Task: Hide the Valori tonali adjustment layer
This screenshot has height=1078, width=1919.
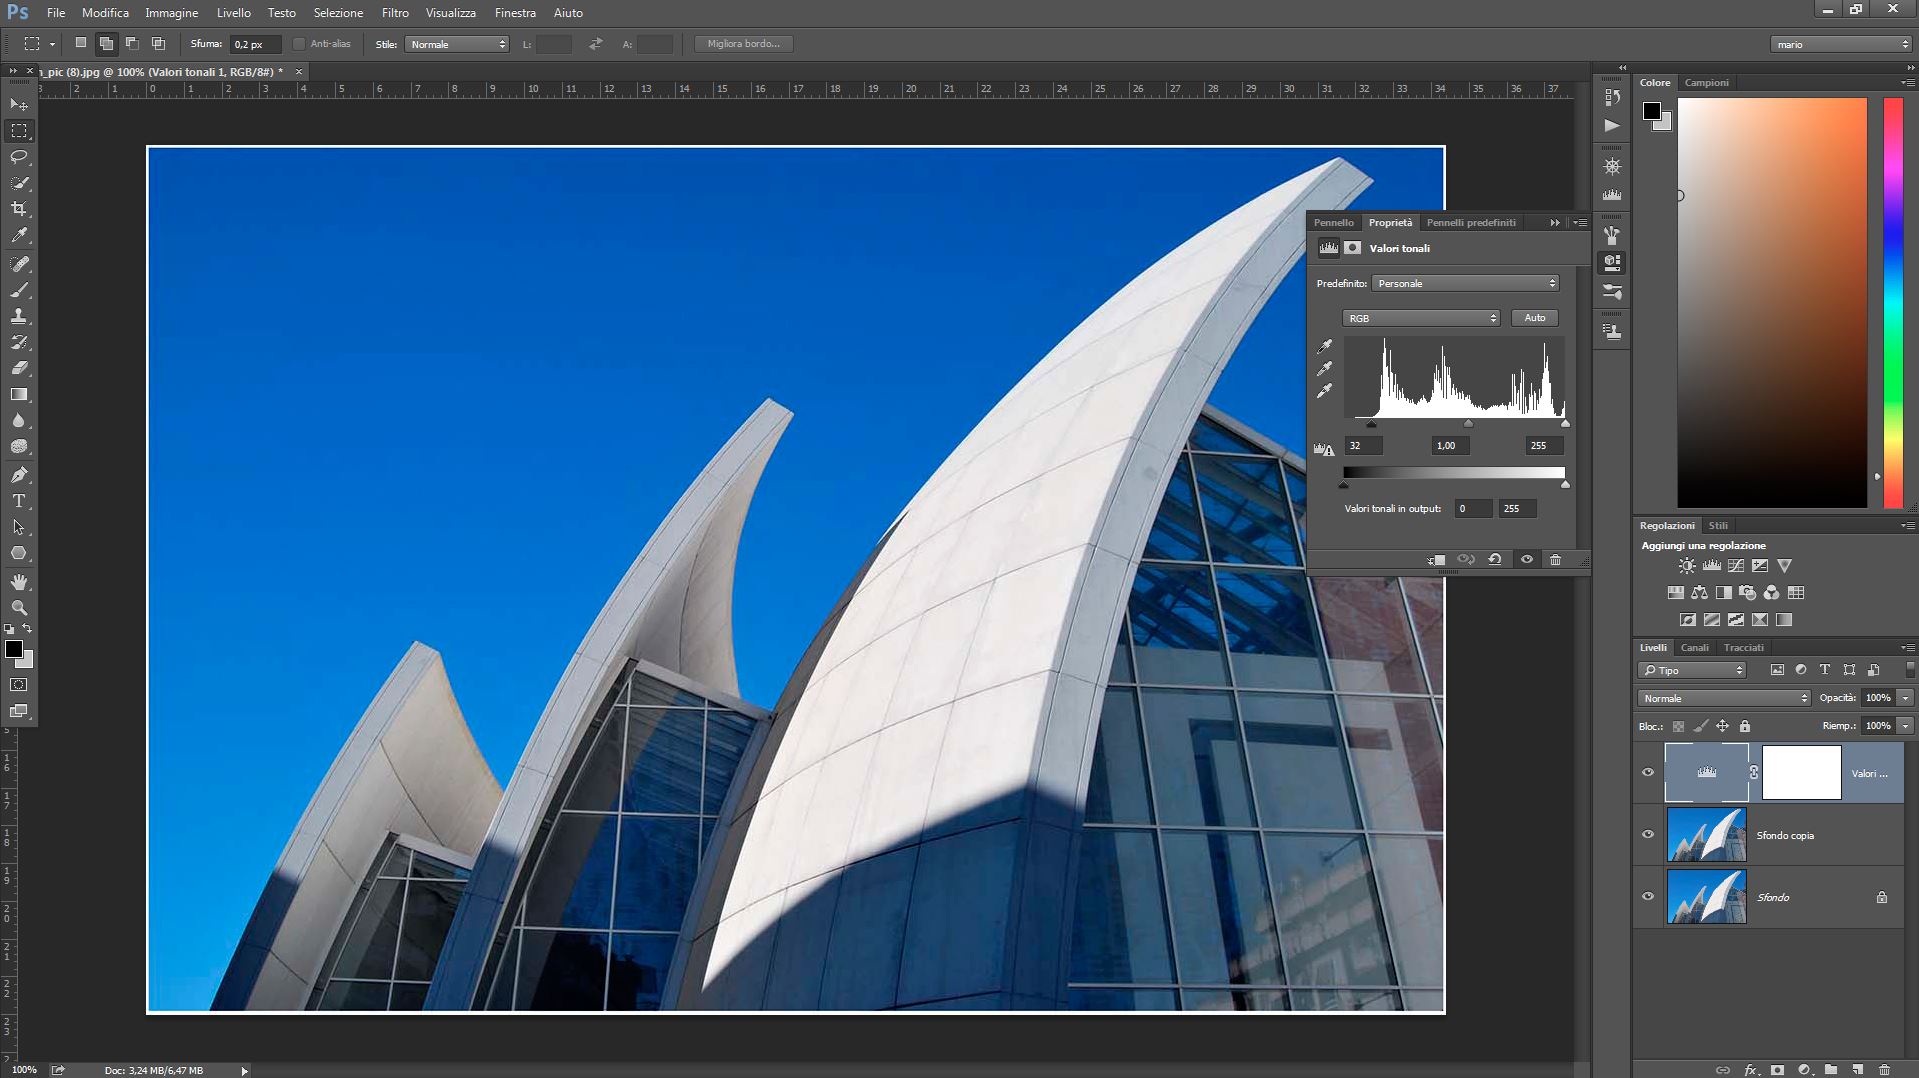Action: coord(1648,772)
